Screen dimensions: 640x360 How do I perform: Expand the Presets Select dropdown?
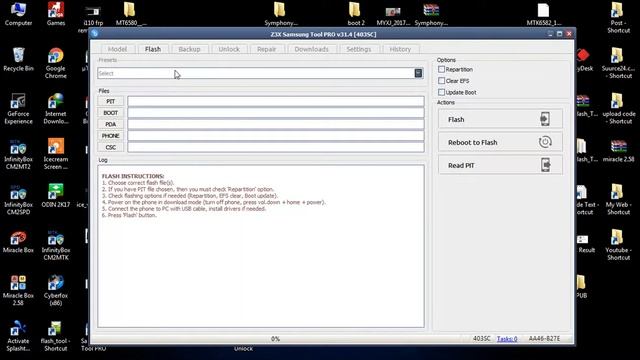260,73
